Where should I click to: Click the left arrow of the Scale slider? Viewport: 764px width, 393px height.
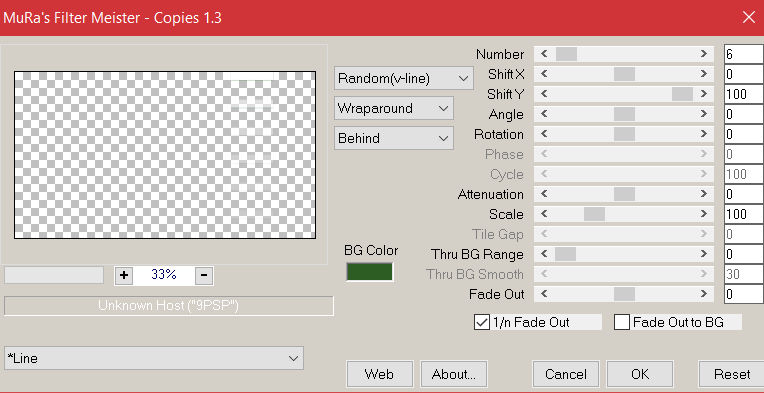(545, 214)
